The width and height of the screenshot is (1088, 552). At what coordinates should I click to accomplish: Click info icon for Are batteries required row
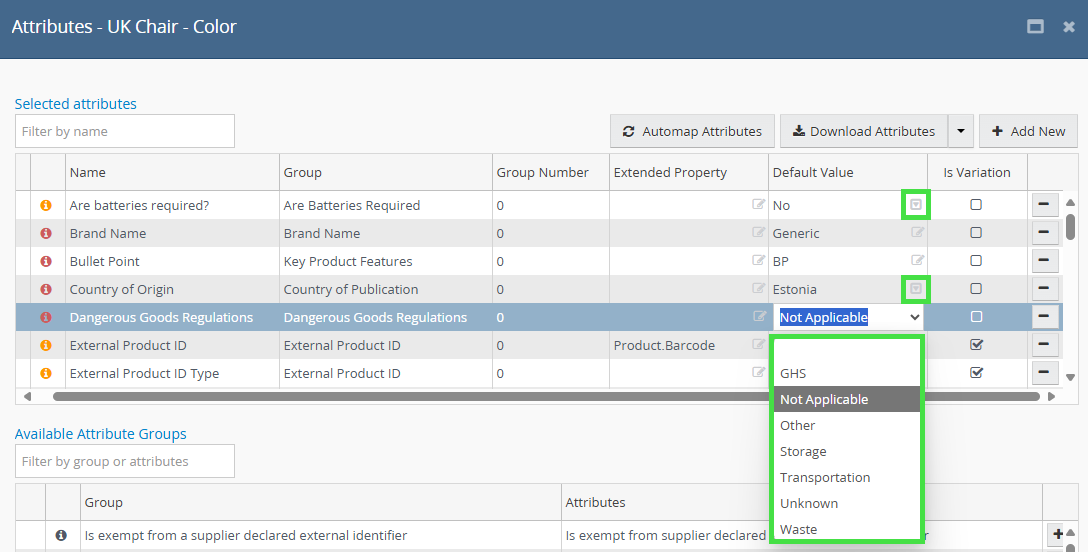coord(46,205)
